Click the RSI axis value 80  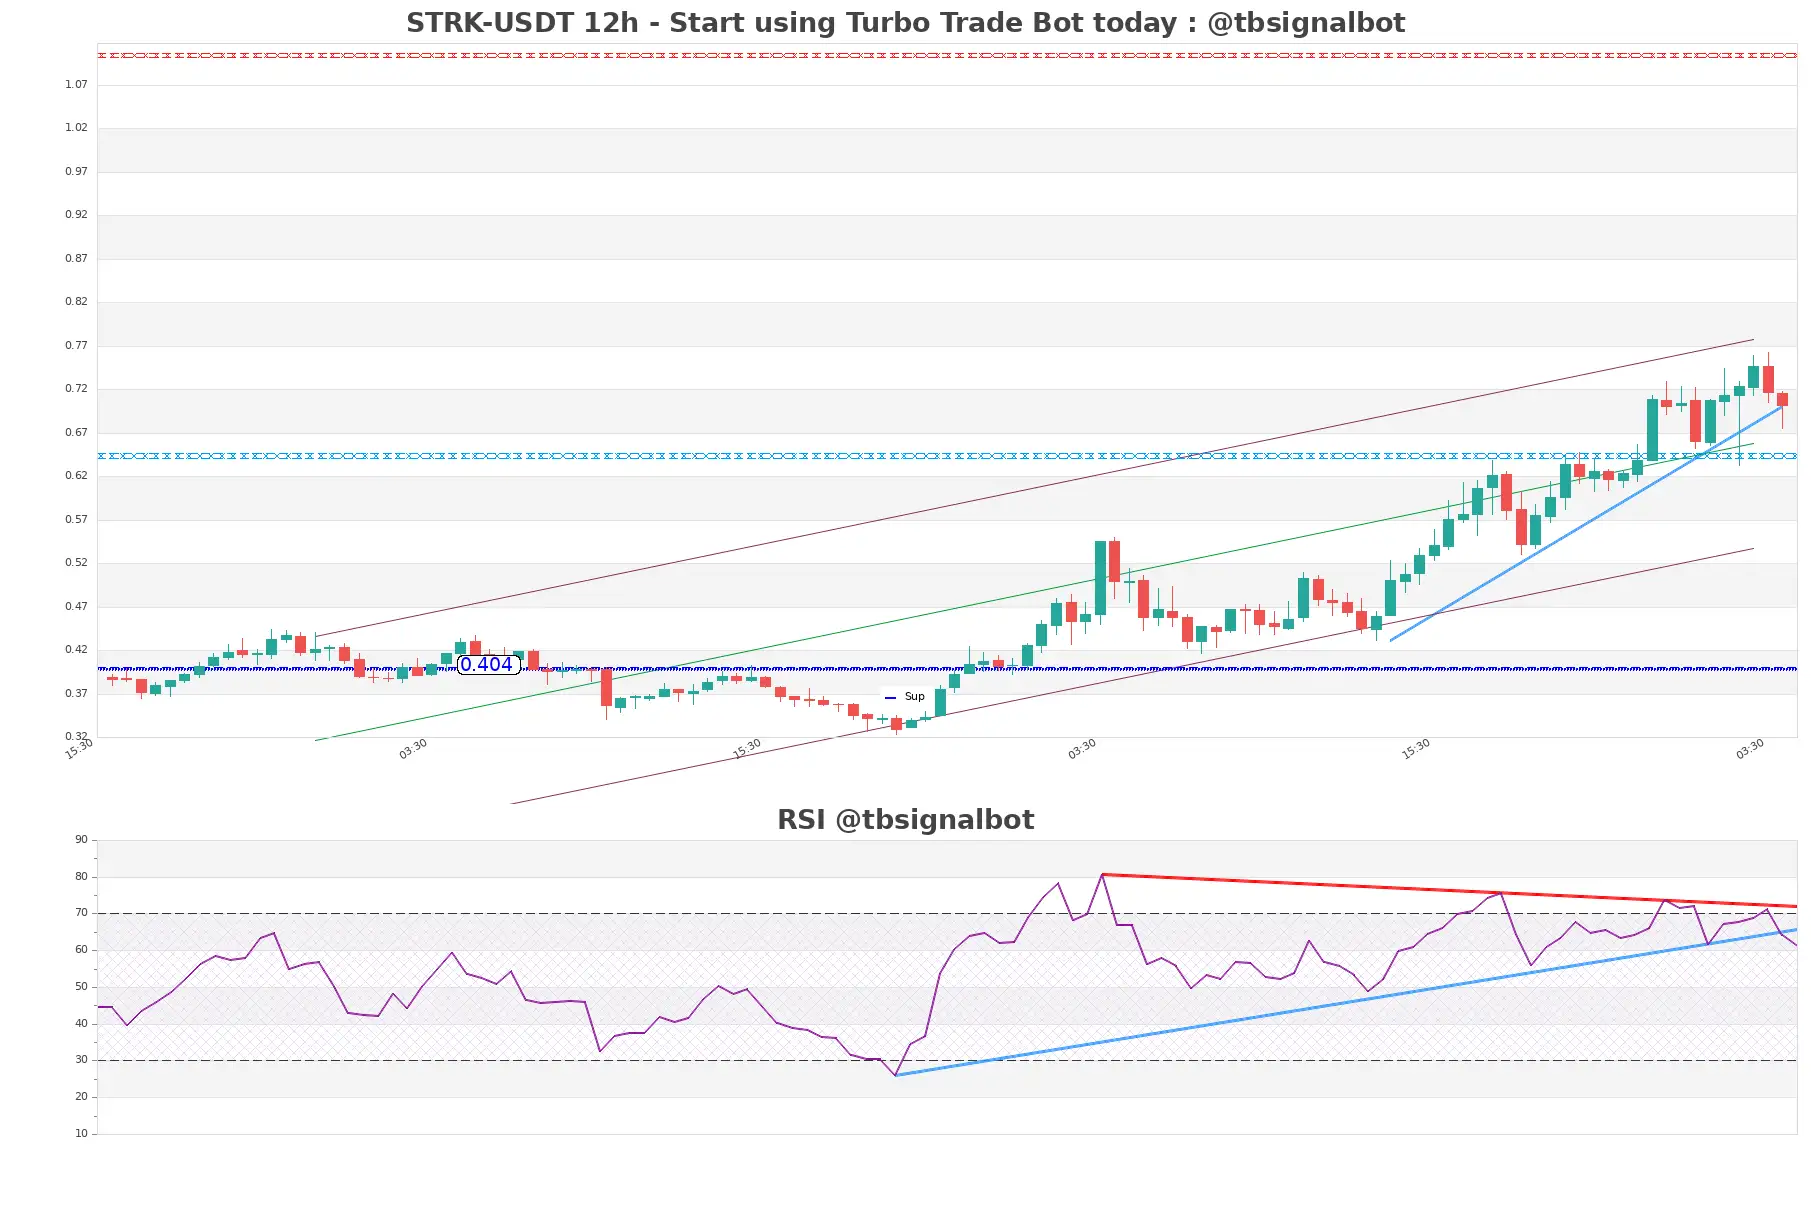pyautogui.click(x=81, y=877)
